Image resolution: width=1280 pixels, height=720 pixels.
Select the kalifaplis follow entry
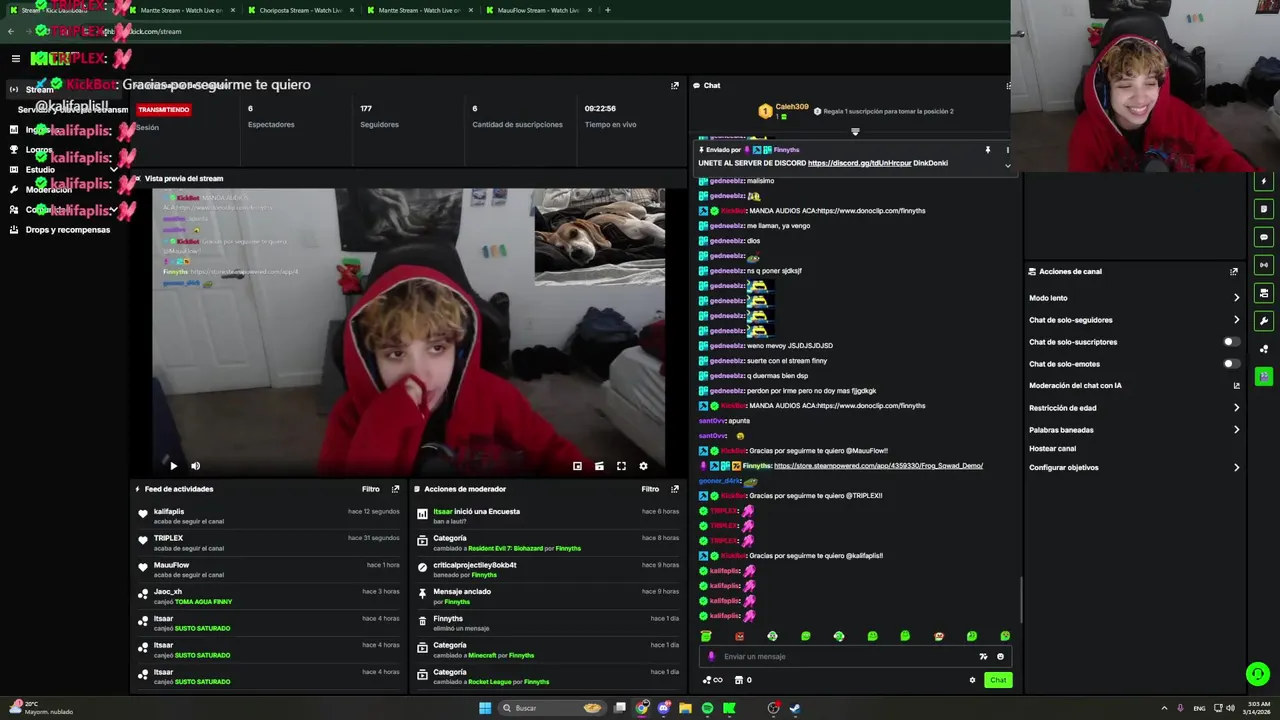pyautogui.click(x=268, y=516)
